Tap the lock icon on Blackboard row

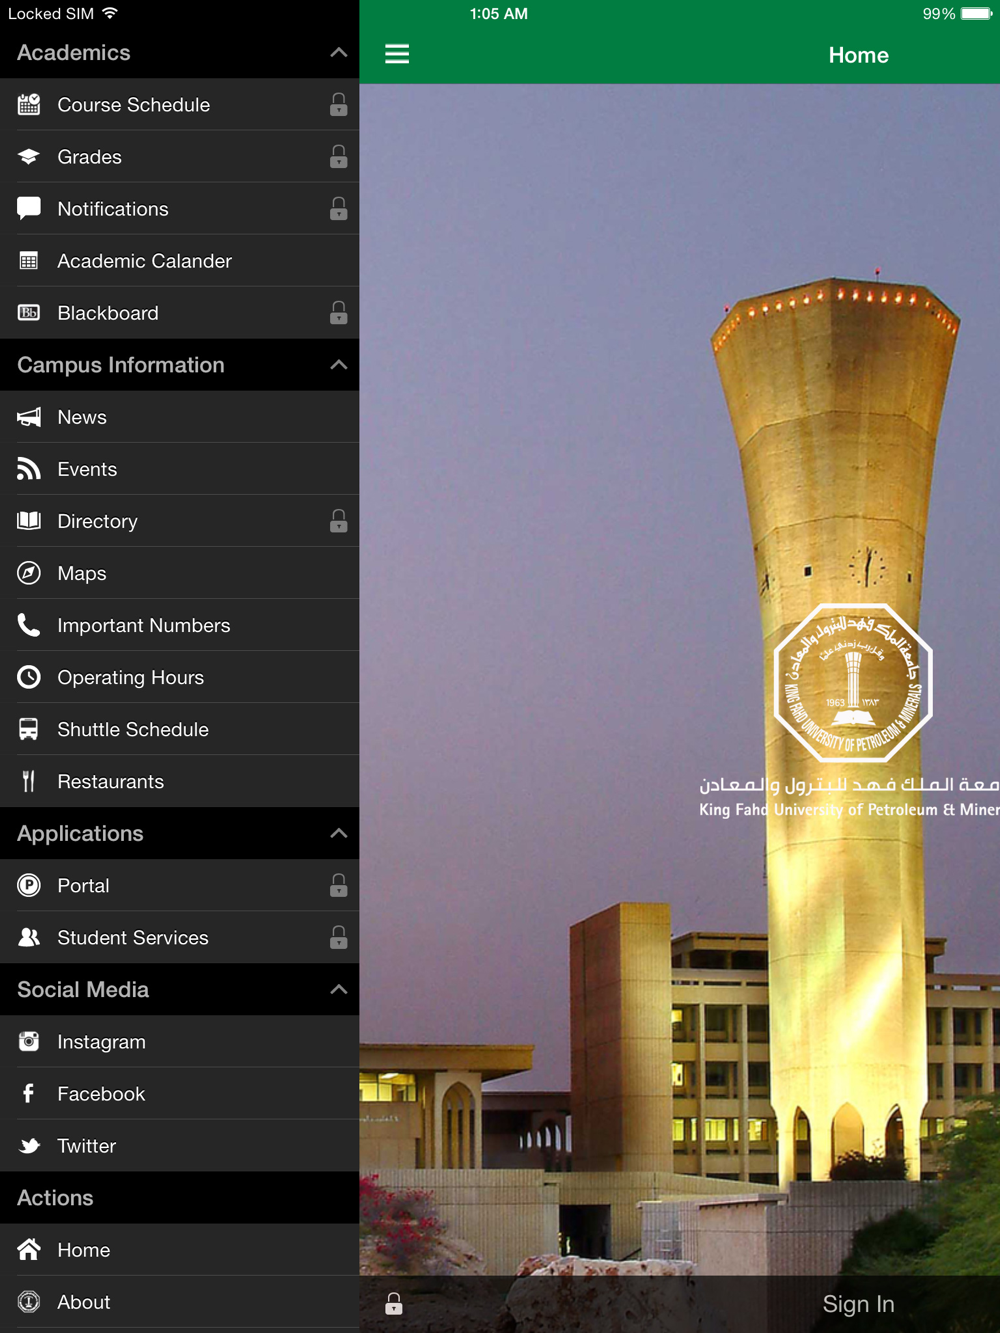[x=339, y=313]
